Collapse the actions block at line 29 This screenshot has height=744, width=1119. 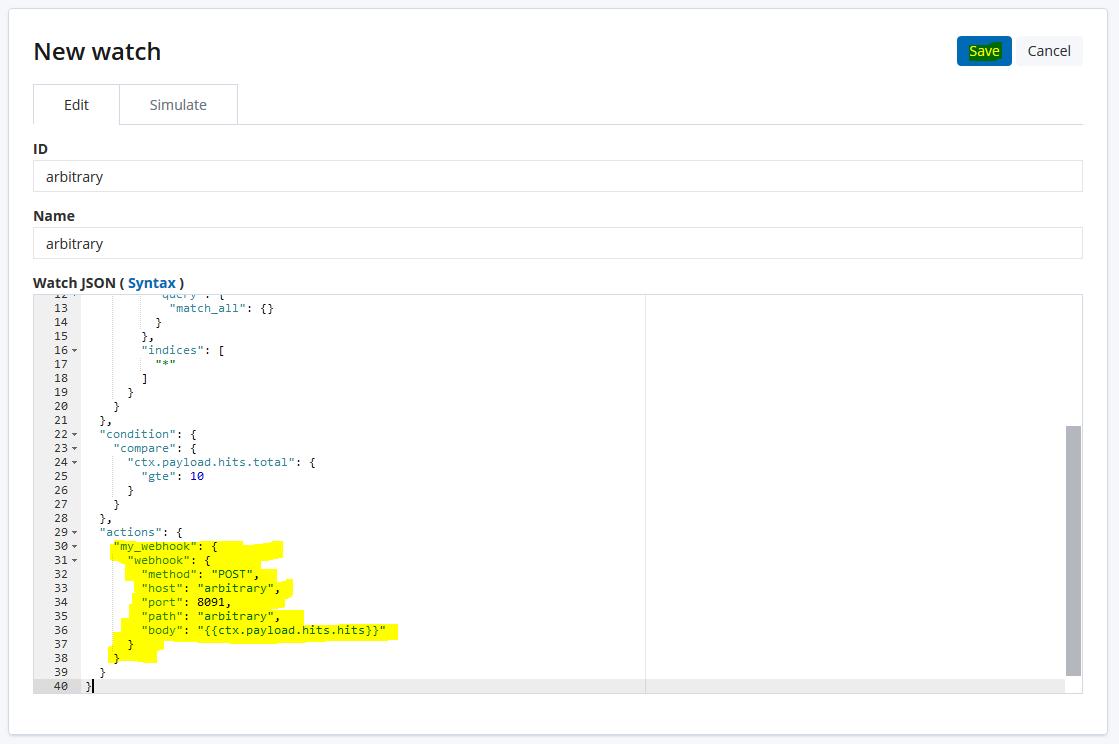74,532
